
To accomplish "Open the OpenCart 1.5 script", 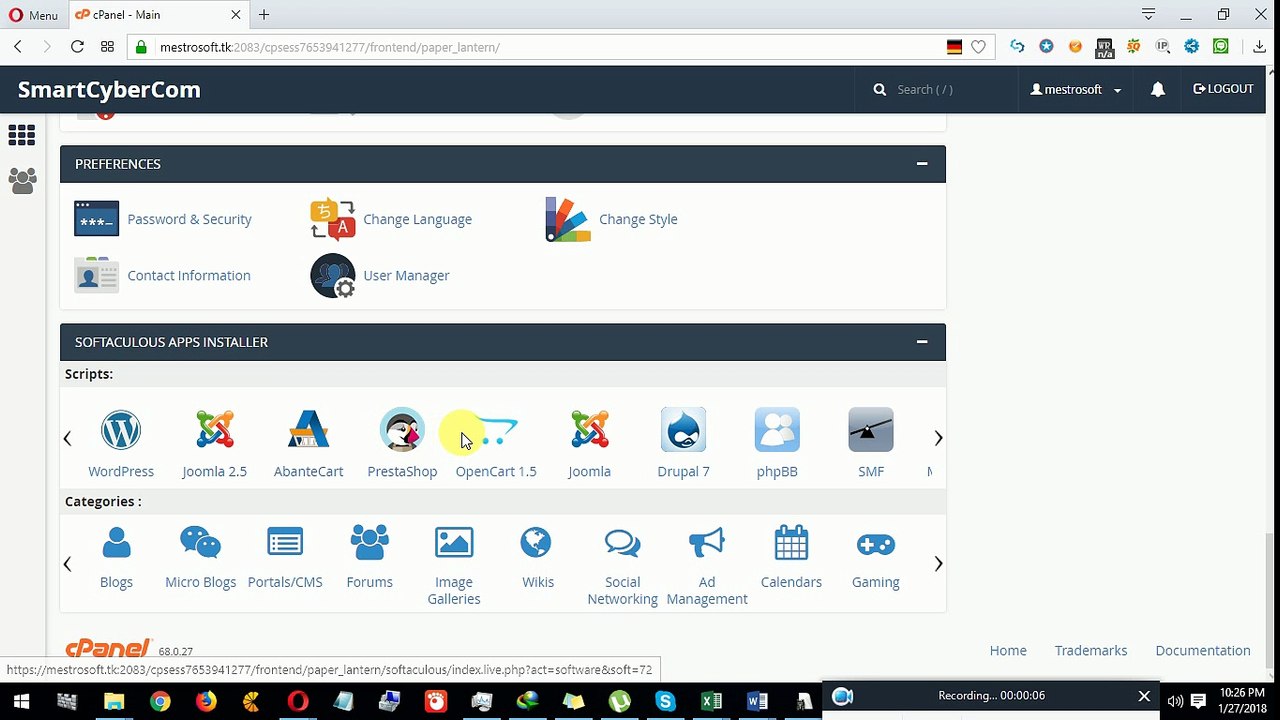I will pos(496,430).
